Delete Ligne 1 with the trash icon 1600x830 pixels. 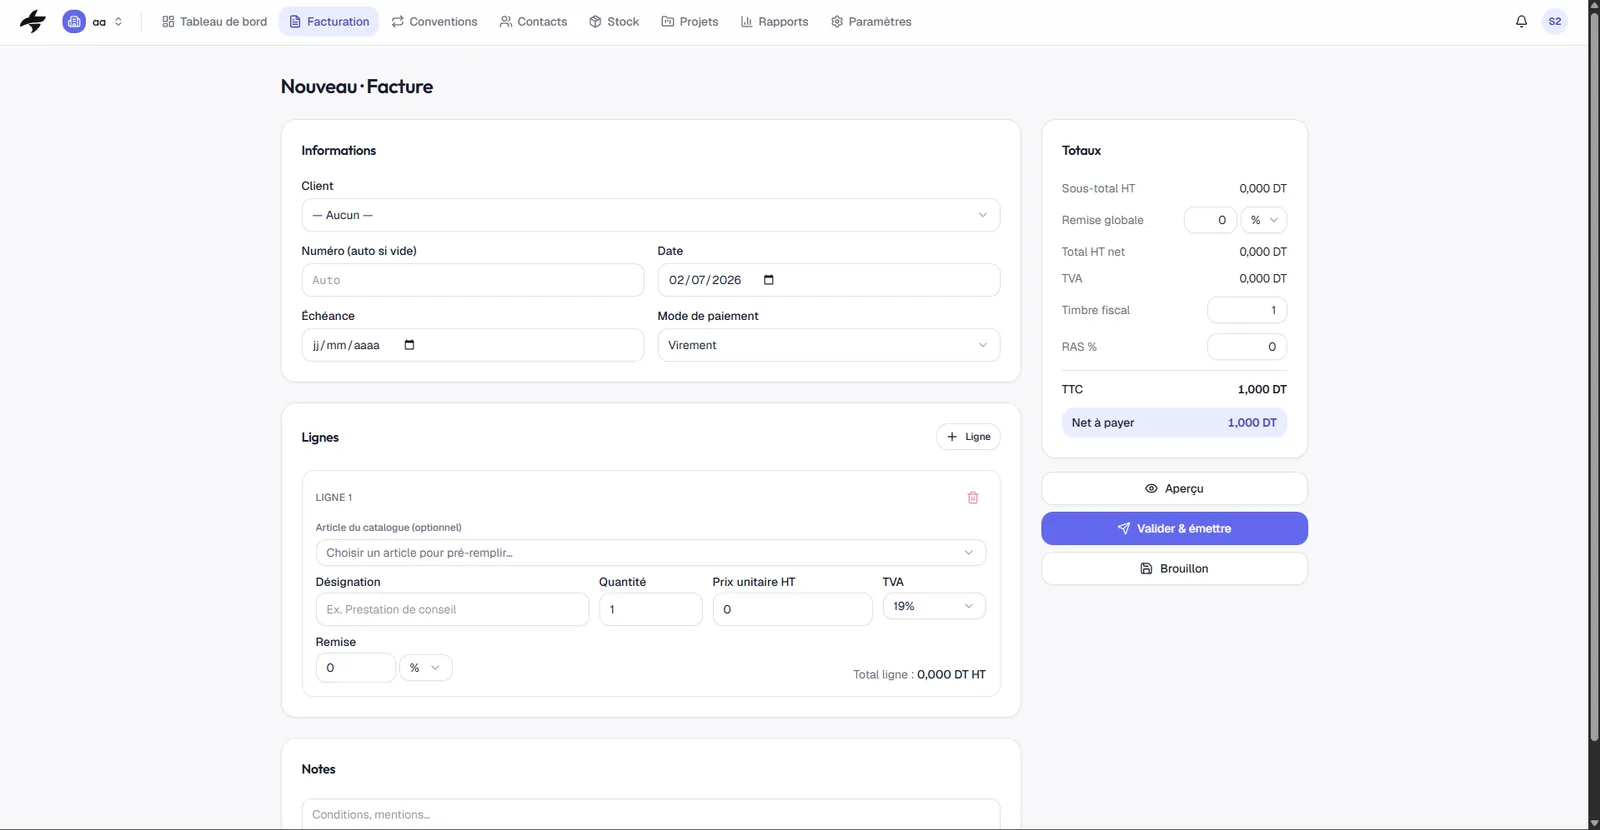click(972, 497)
